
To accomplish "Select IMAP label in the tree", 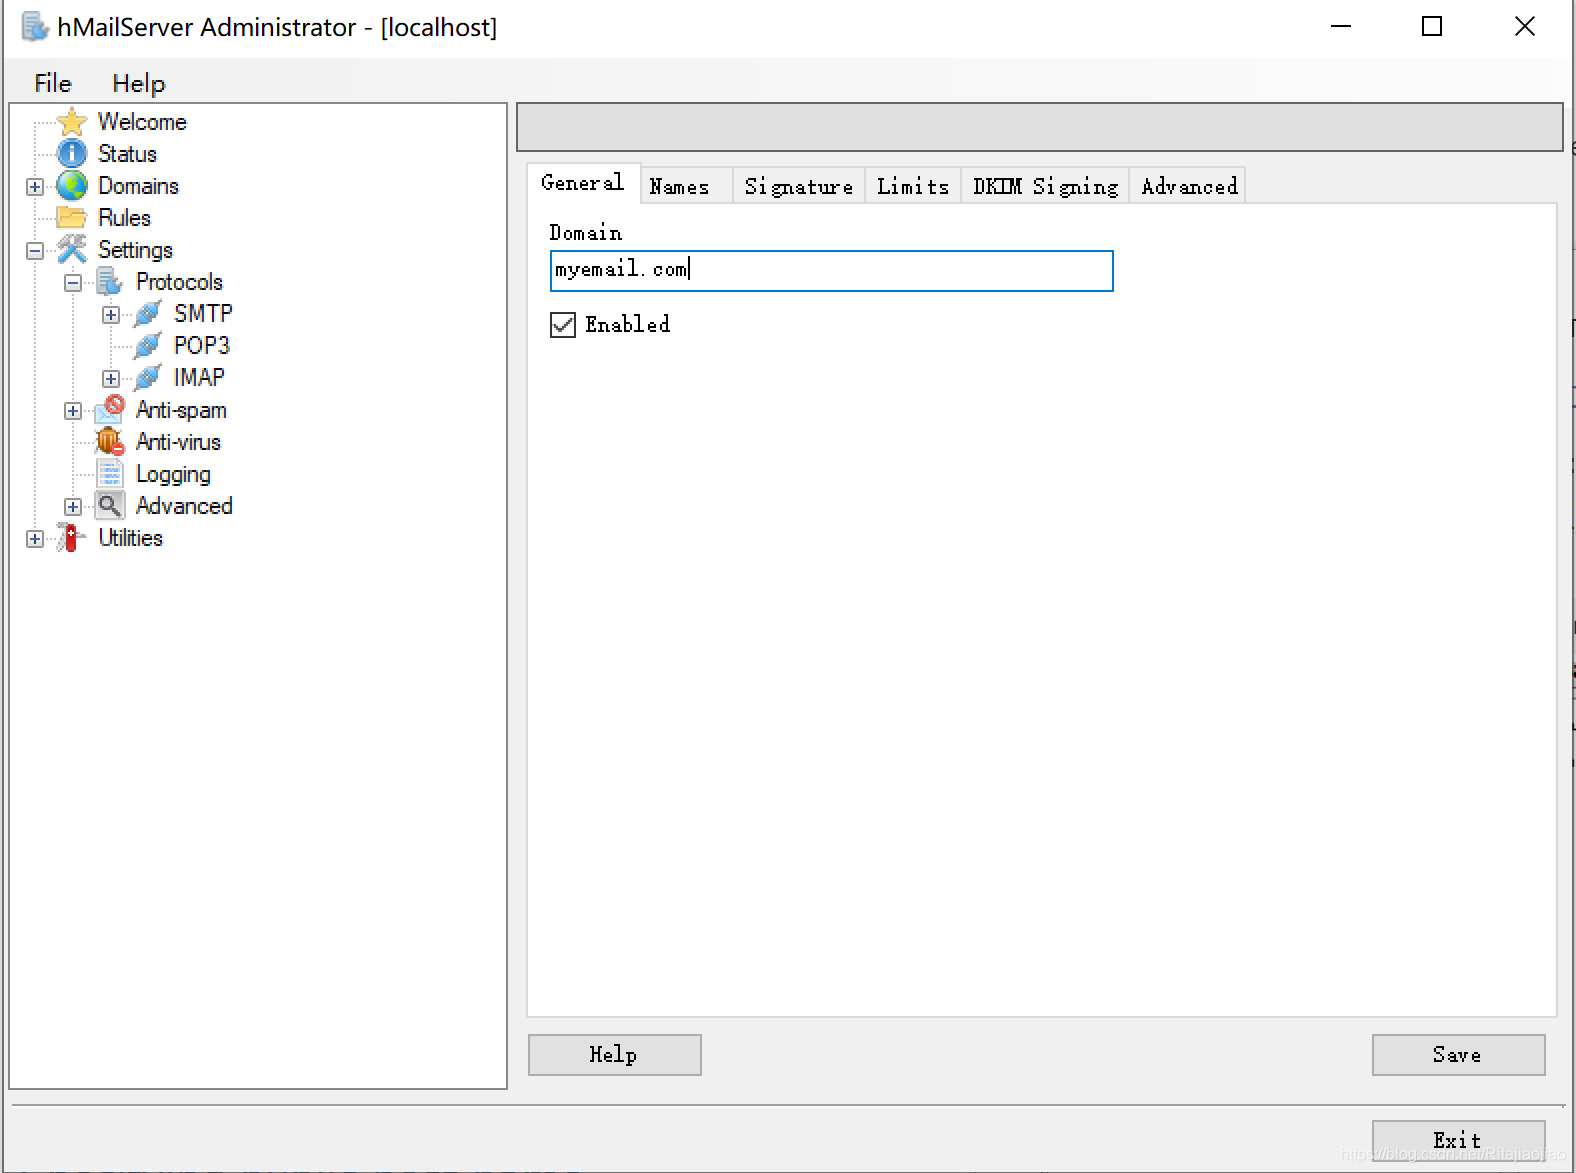I will tap(199, 378).
